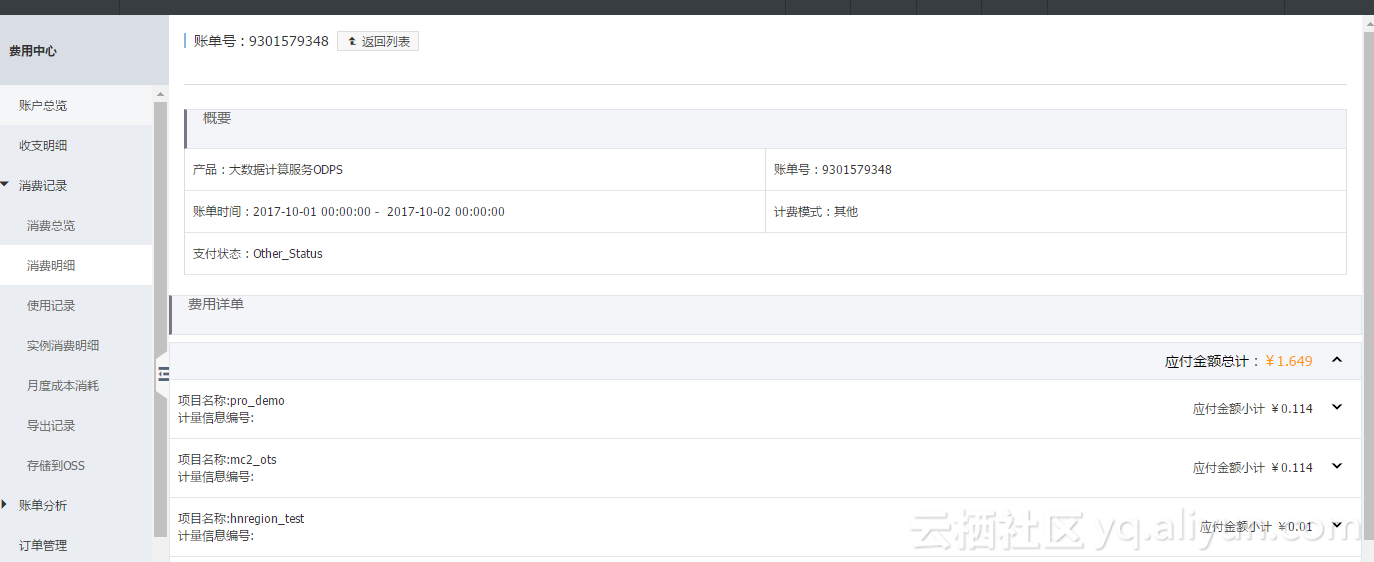Click 项目名称:mc2_ots text
This screenshot has height=562, width=1374.
(x=227, y=460)
